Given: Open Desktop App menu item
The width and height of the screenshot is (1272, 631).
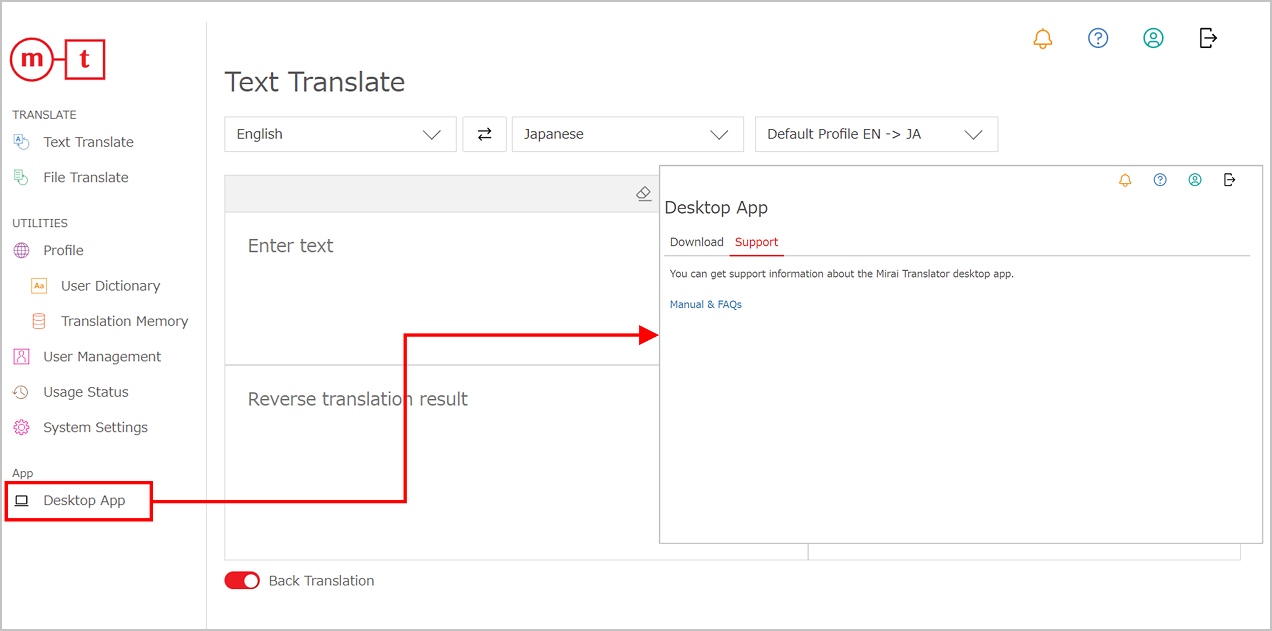Looking at the screenshot, I should (x=79, y=500).
